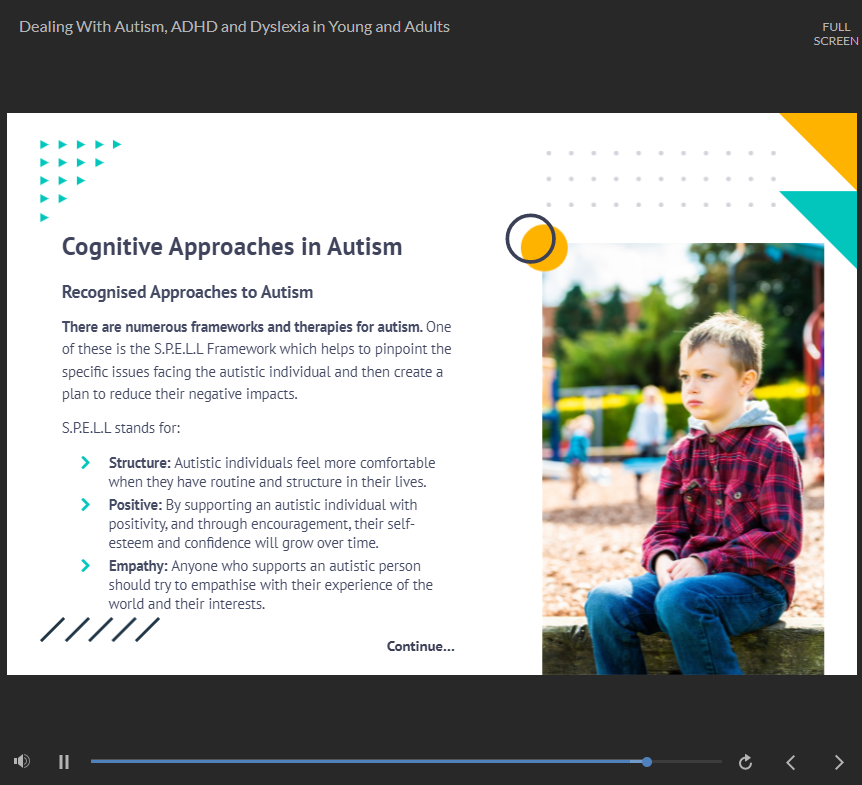Go back with the previous slide arrow
The height and width of the screenshot is (785, 862).
click(x=791, y=762)
